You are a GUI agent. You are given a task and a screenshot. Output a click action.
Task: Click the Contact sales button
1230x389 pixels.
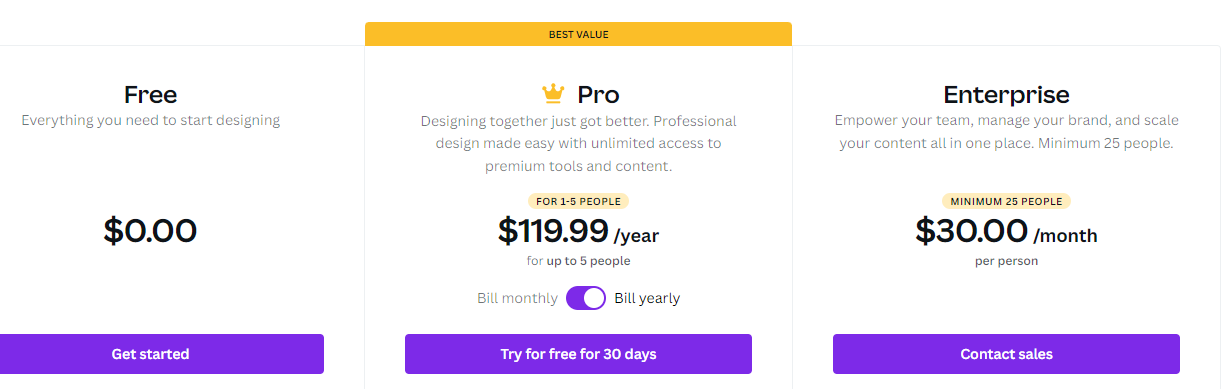(1006, 354)
